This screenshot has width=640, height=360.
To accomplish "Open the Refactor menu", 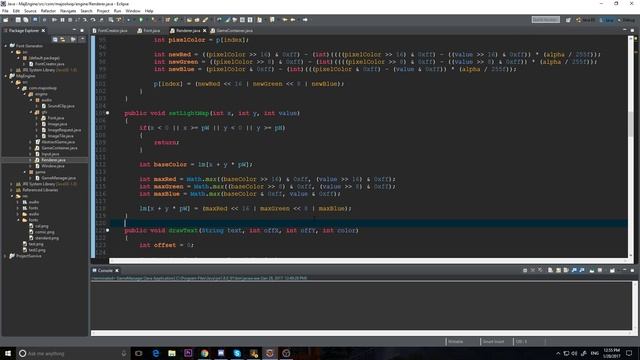I will (x=48, y=11).
